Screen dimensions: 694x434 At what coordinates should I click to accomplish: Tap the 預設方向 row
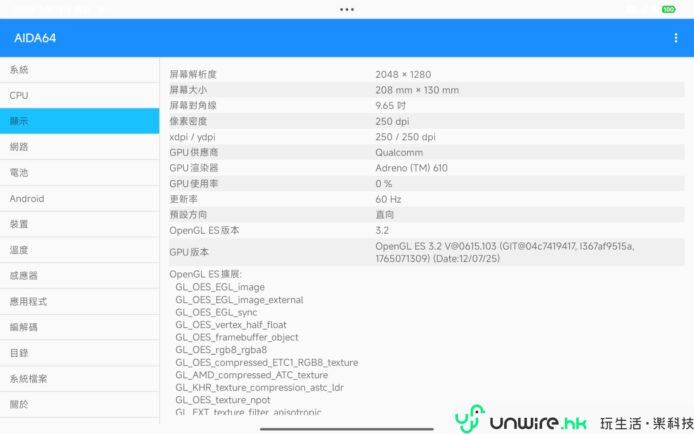[x=427, y=215]
